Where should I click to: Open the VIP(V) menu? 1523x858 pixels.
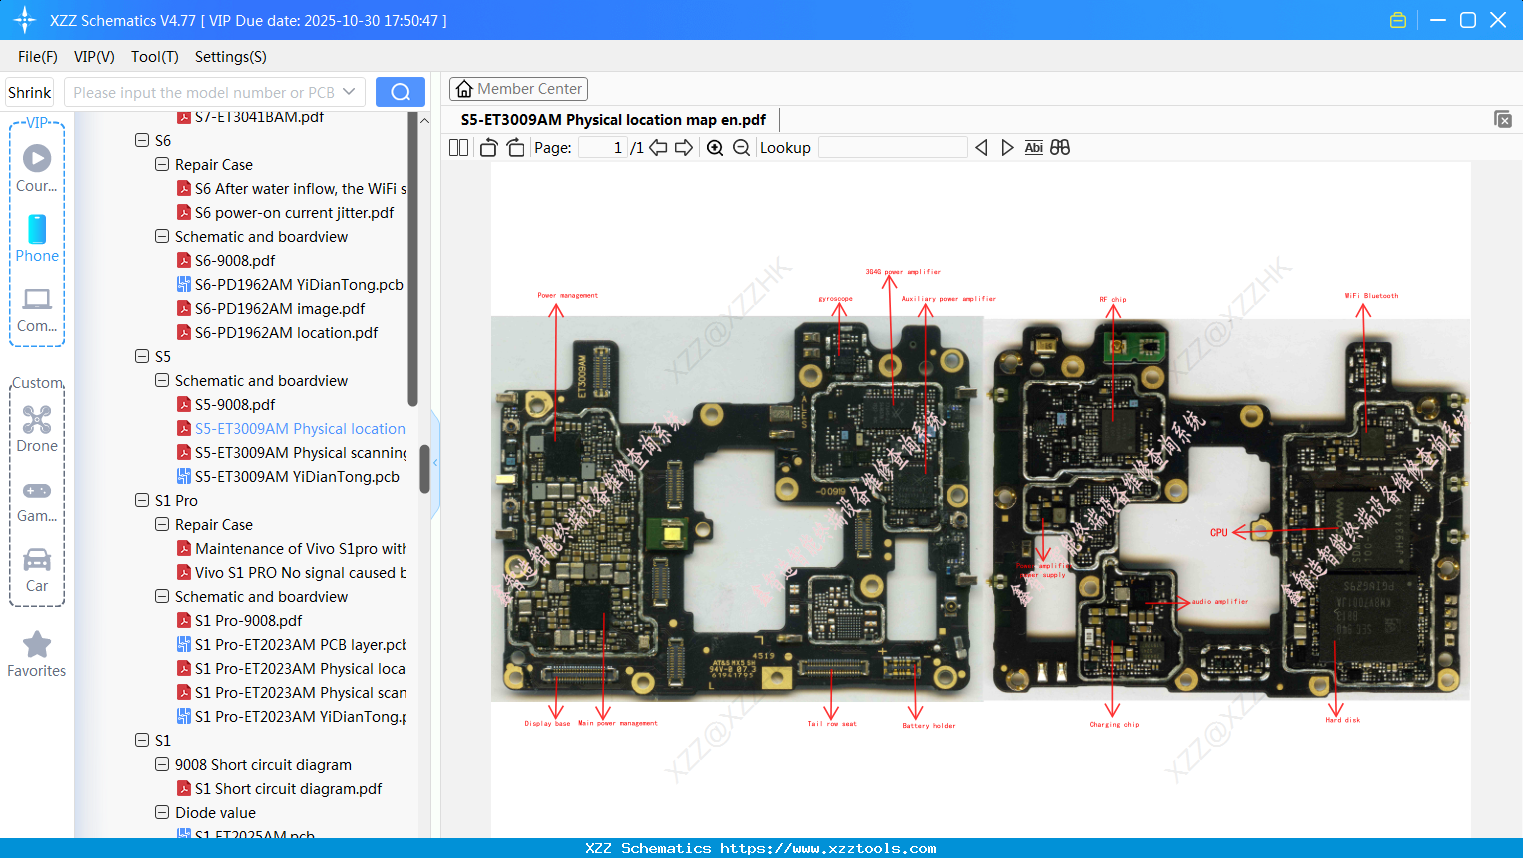click(94, 57)
